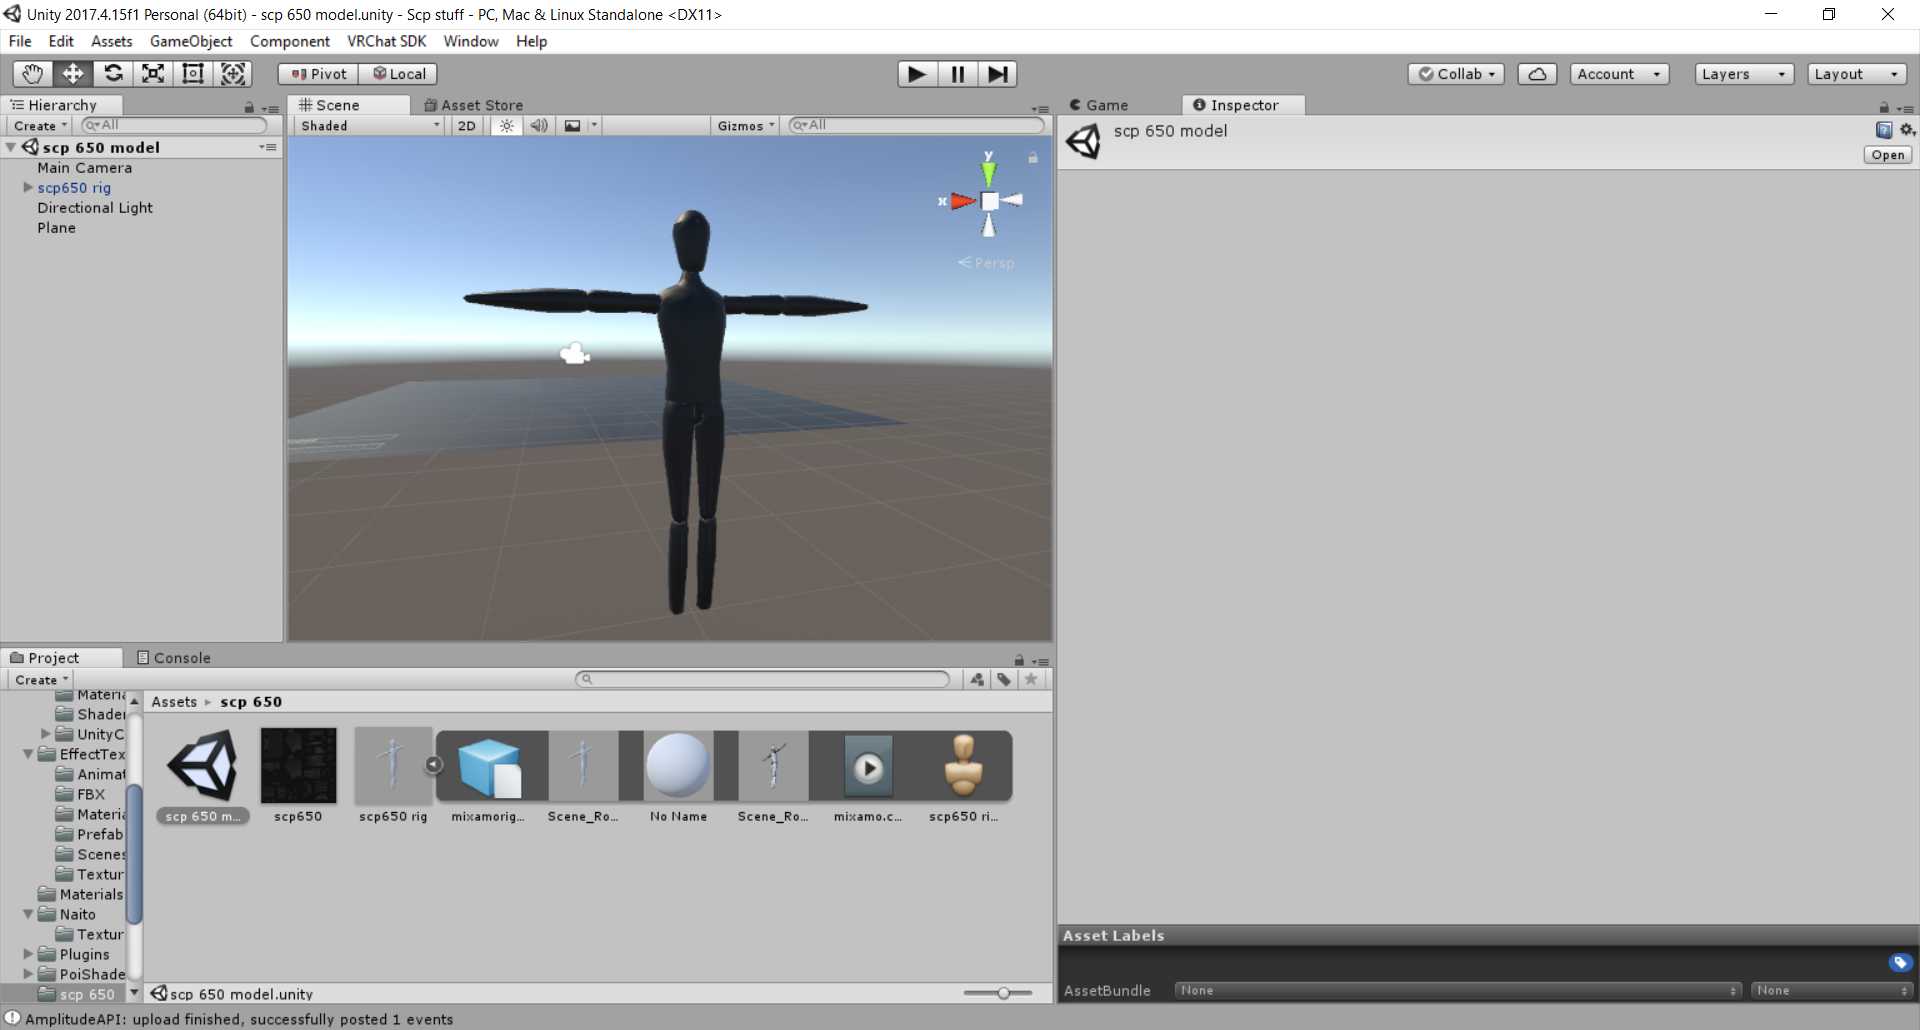Expand the scp650 rig hierarchy item
The image size is (1920, 1030).
[28, 188]
